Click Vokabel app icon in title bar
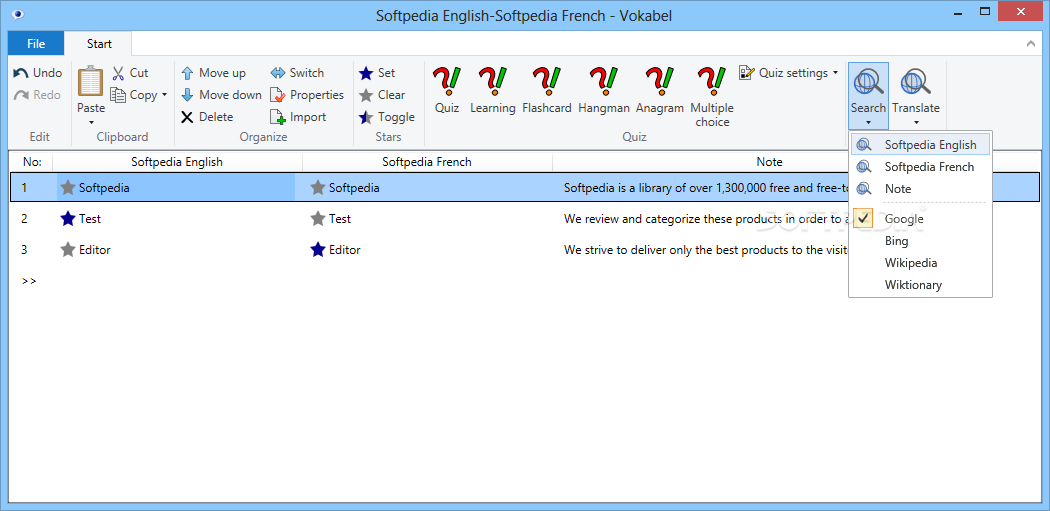 [17, 14]
